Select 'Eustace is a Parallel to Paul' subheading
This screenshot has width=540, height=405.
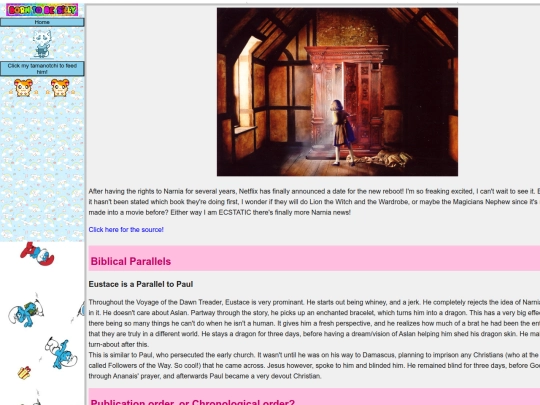coord(141,284)
